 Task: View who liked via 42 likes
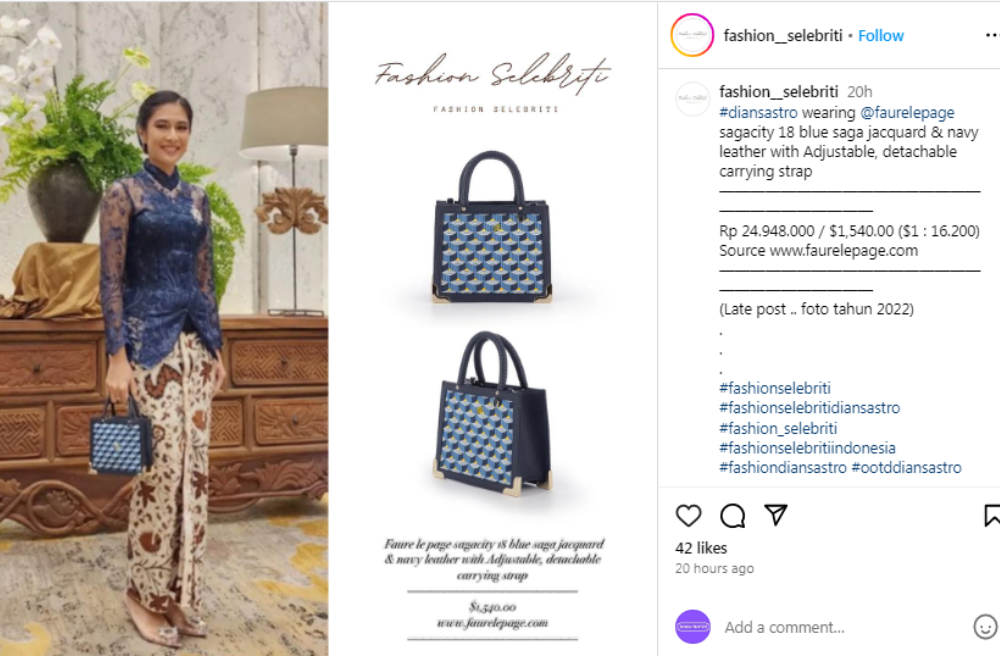click(x=701, y=548)
